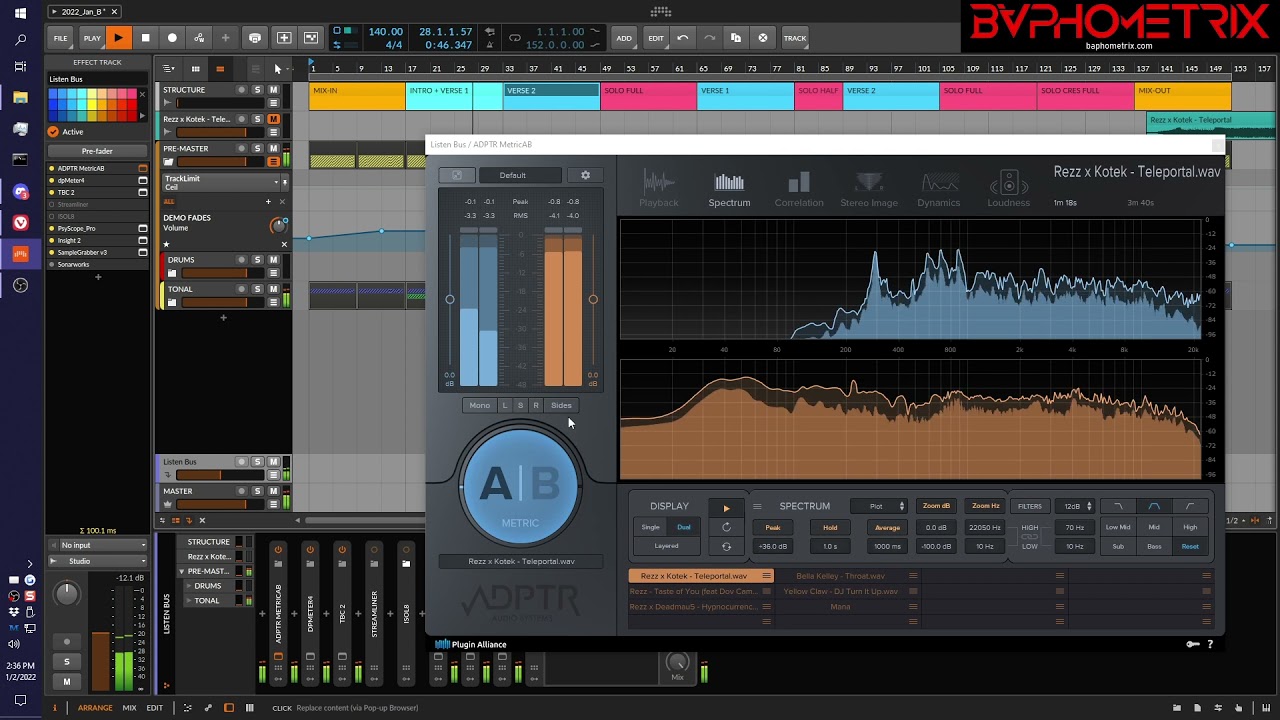
Task: Open the Dynamics tab in MetricAB
Action: (939, 189)
